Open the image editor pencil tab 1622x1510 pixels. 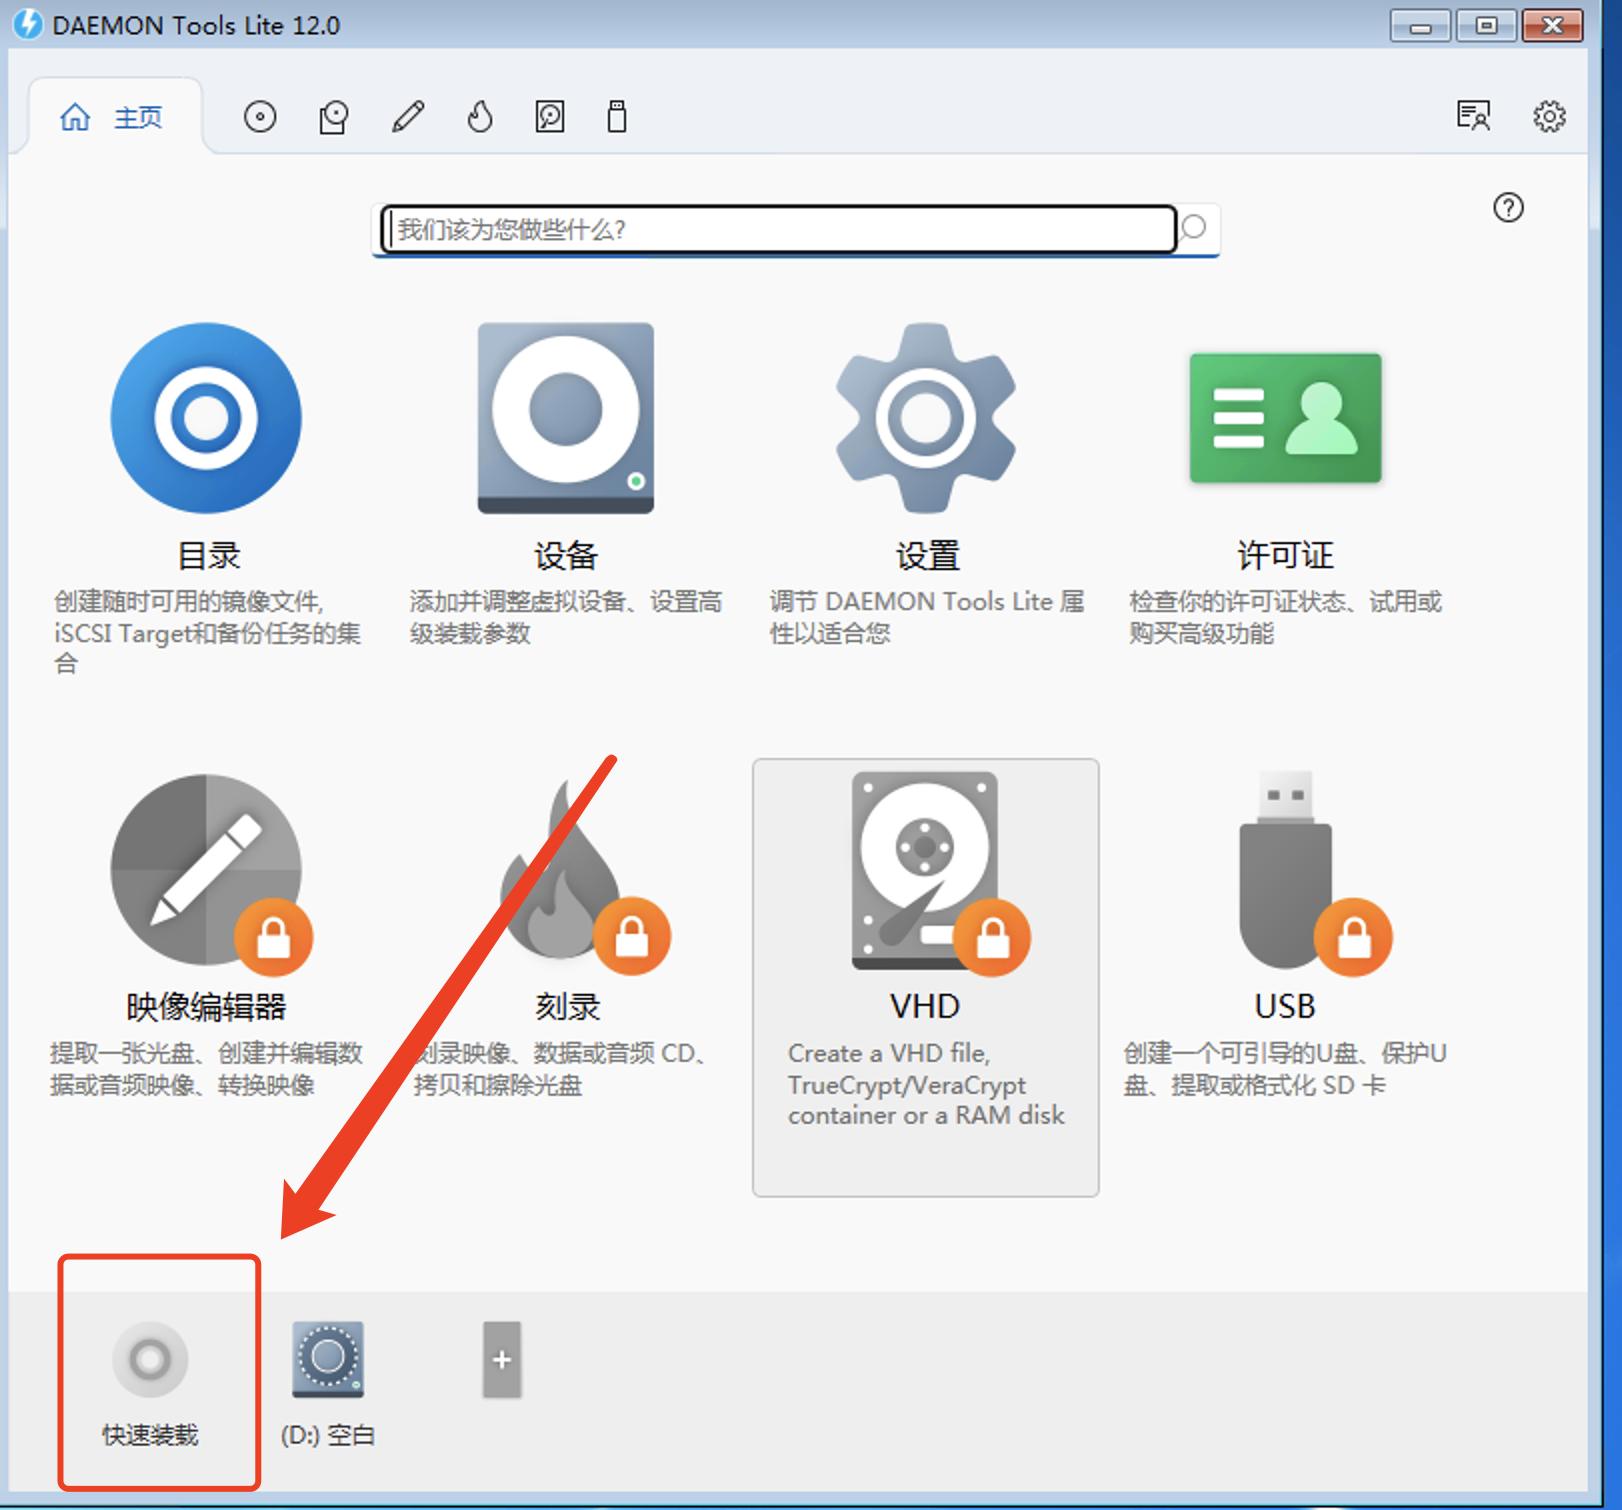[408, 117]
